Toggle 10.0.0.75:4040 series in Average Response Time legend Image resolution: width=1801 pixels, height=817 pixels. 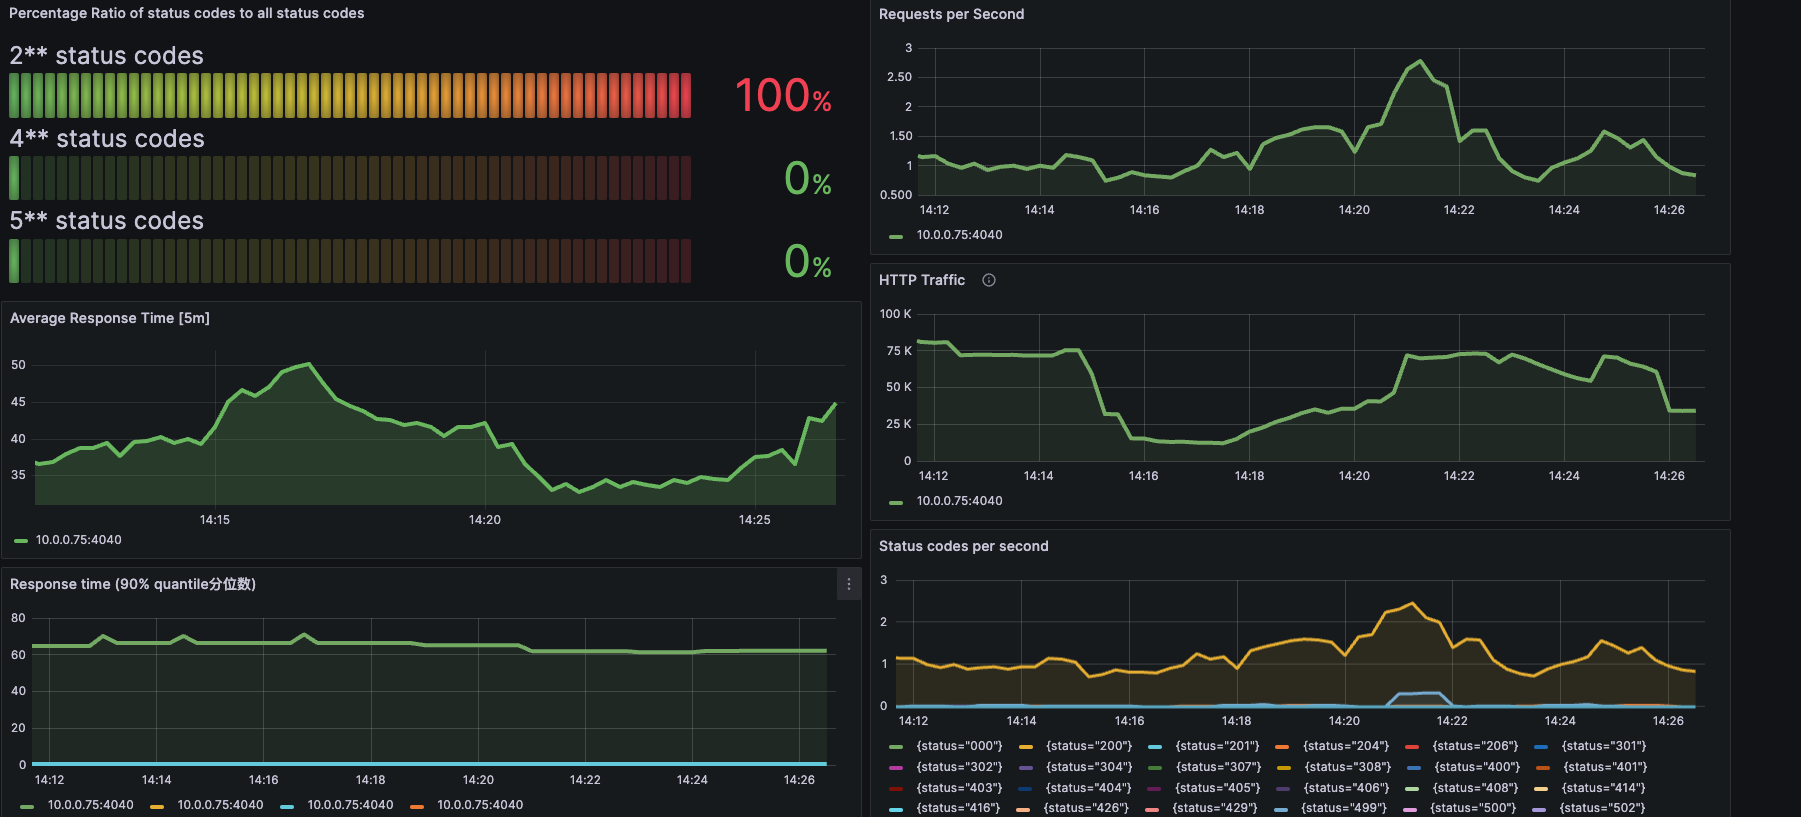(78, 540)
